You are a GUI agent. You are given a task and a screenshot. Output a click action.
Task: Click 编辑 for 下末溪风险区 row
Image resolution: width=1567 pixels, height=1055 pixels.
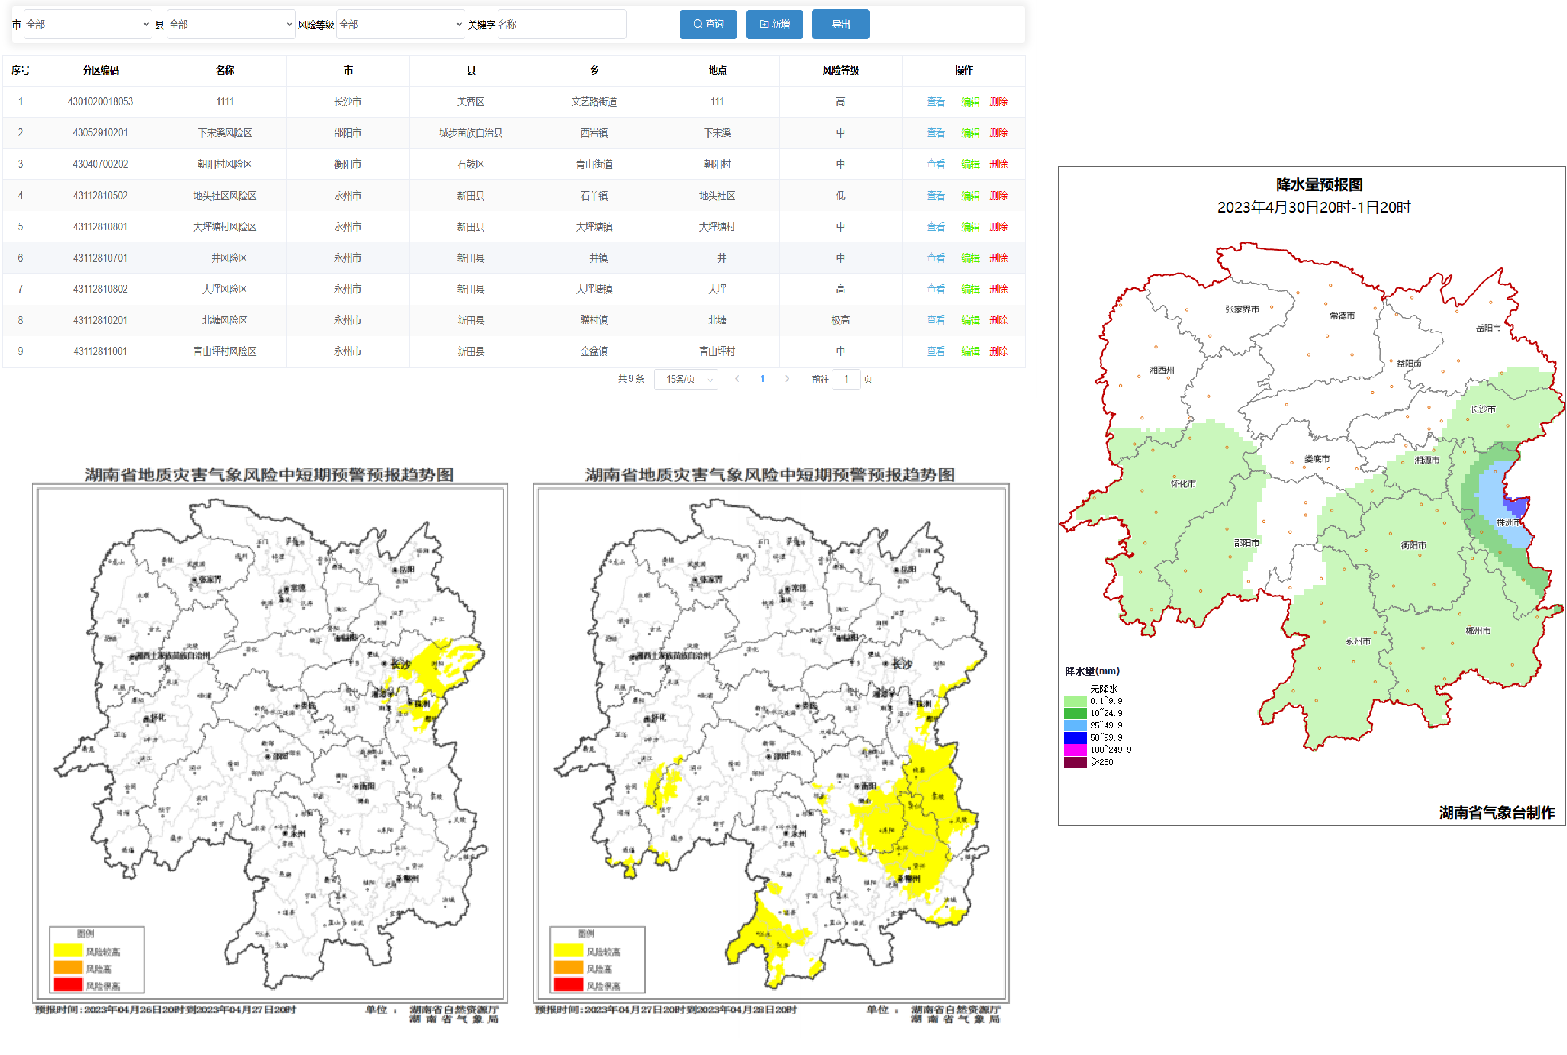point(970,133)
